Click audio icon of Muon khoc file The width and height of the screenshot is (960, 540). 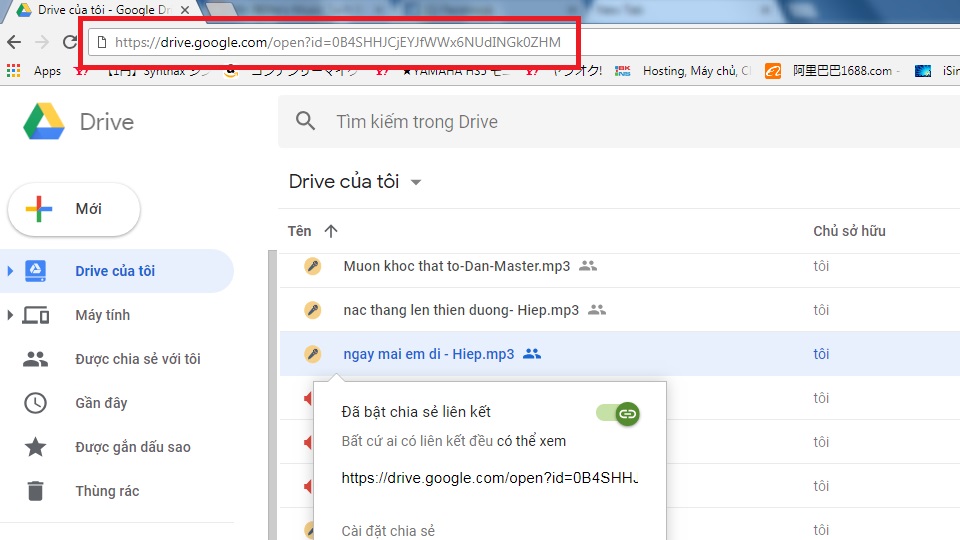pyautogui.click(x=313, y=266)
